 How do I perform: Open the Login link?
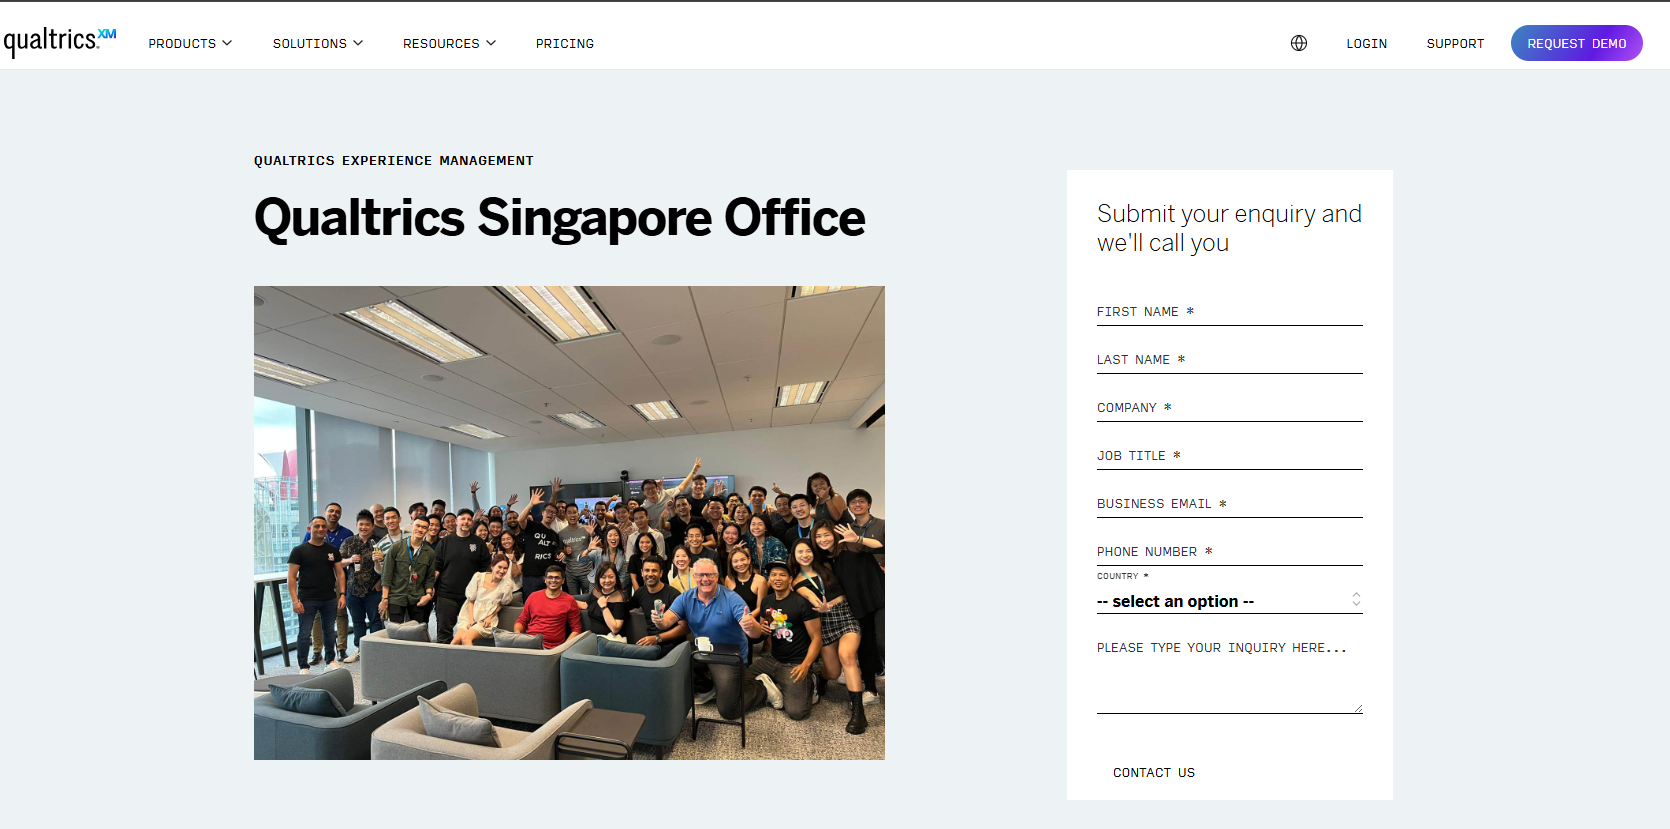(x=1366, y=43)
